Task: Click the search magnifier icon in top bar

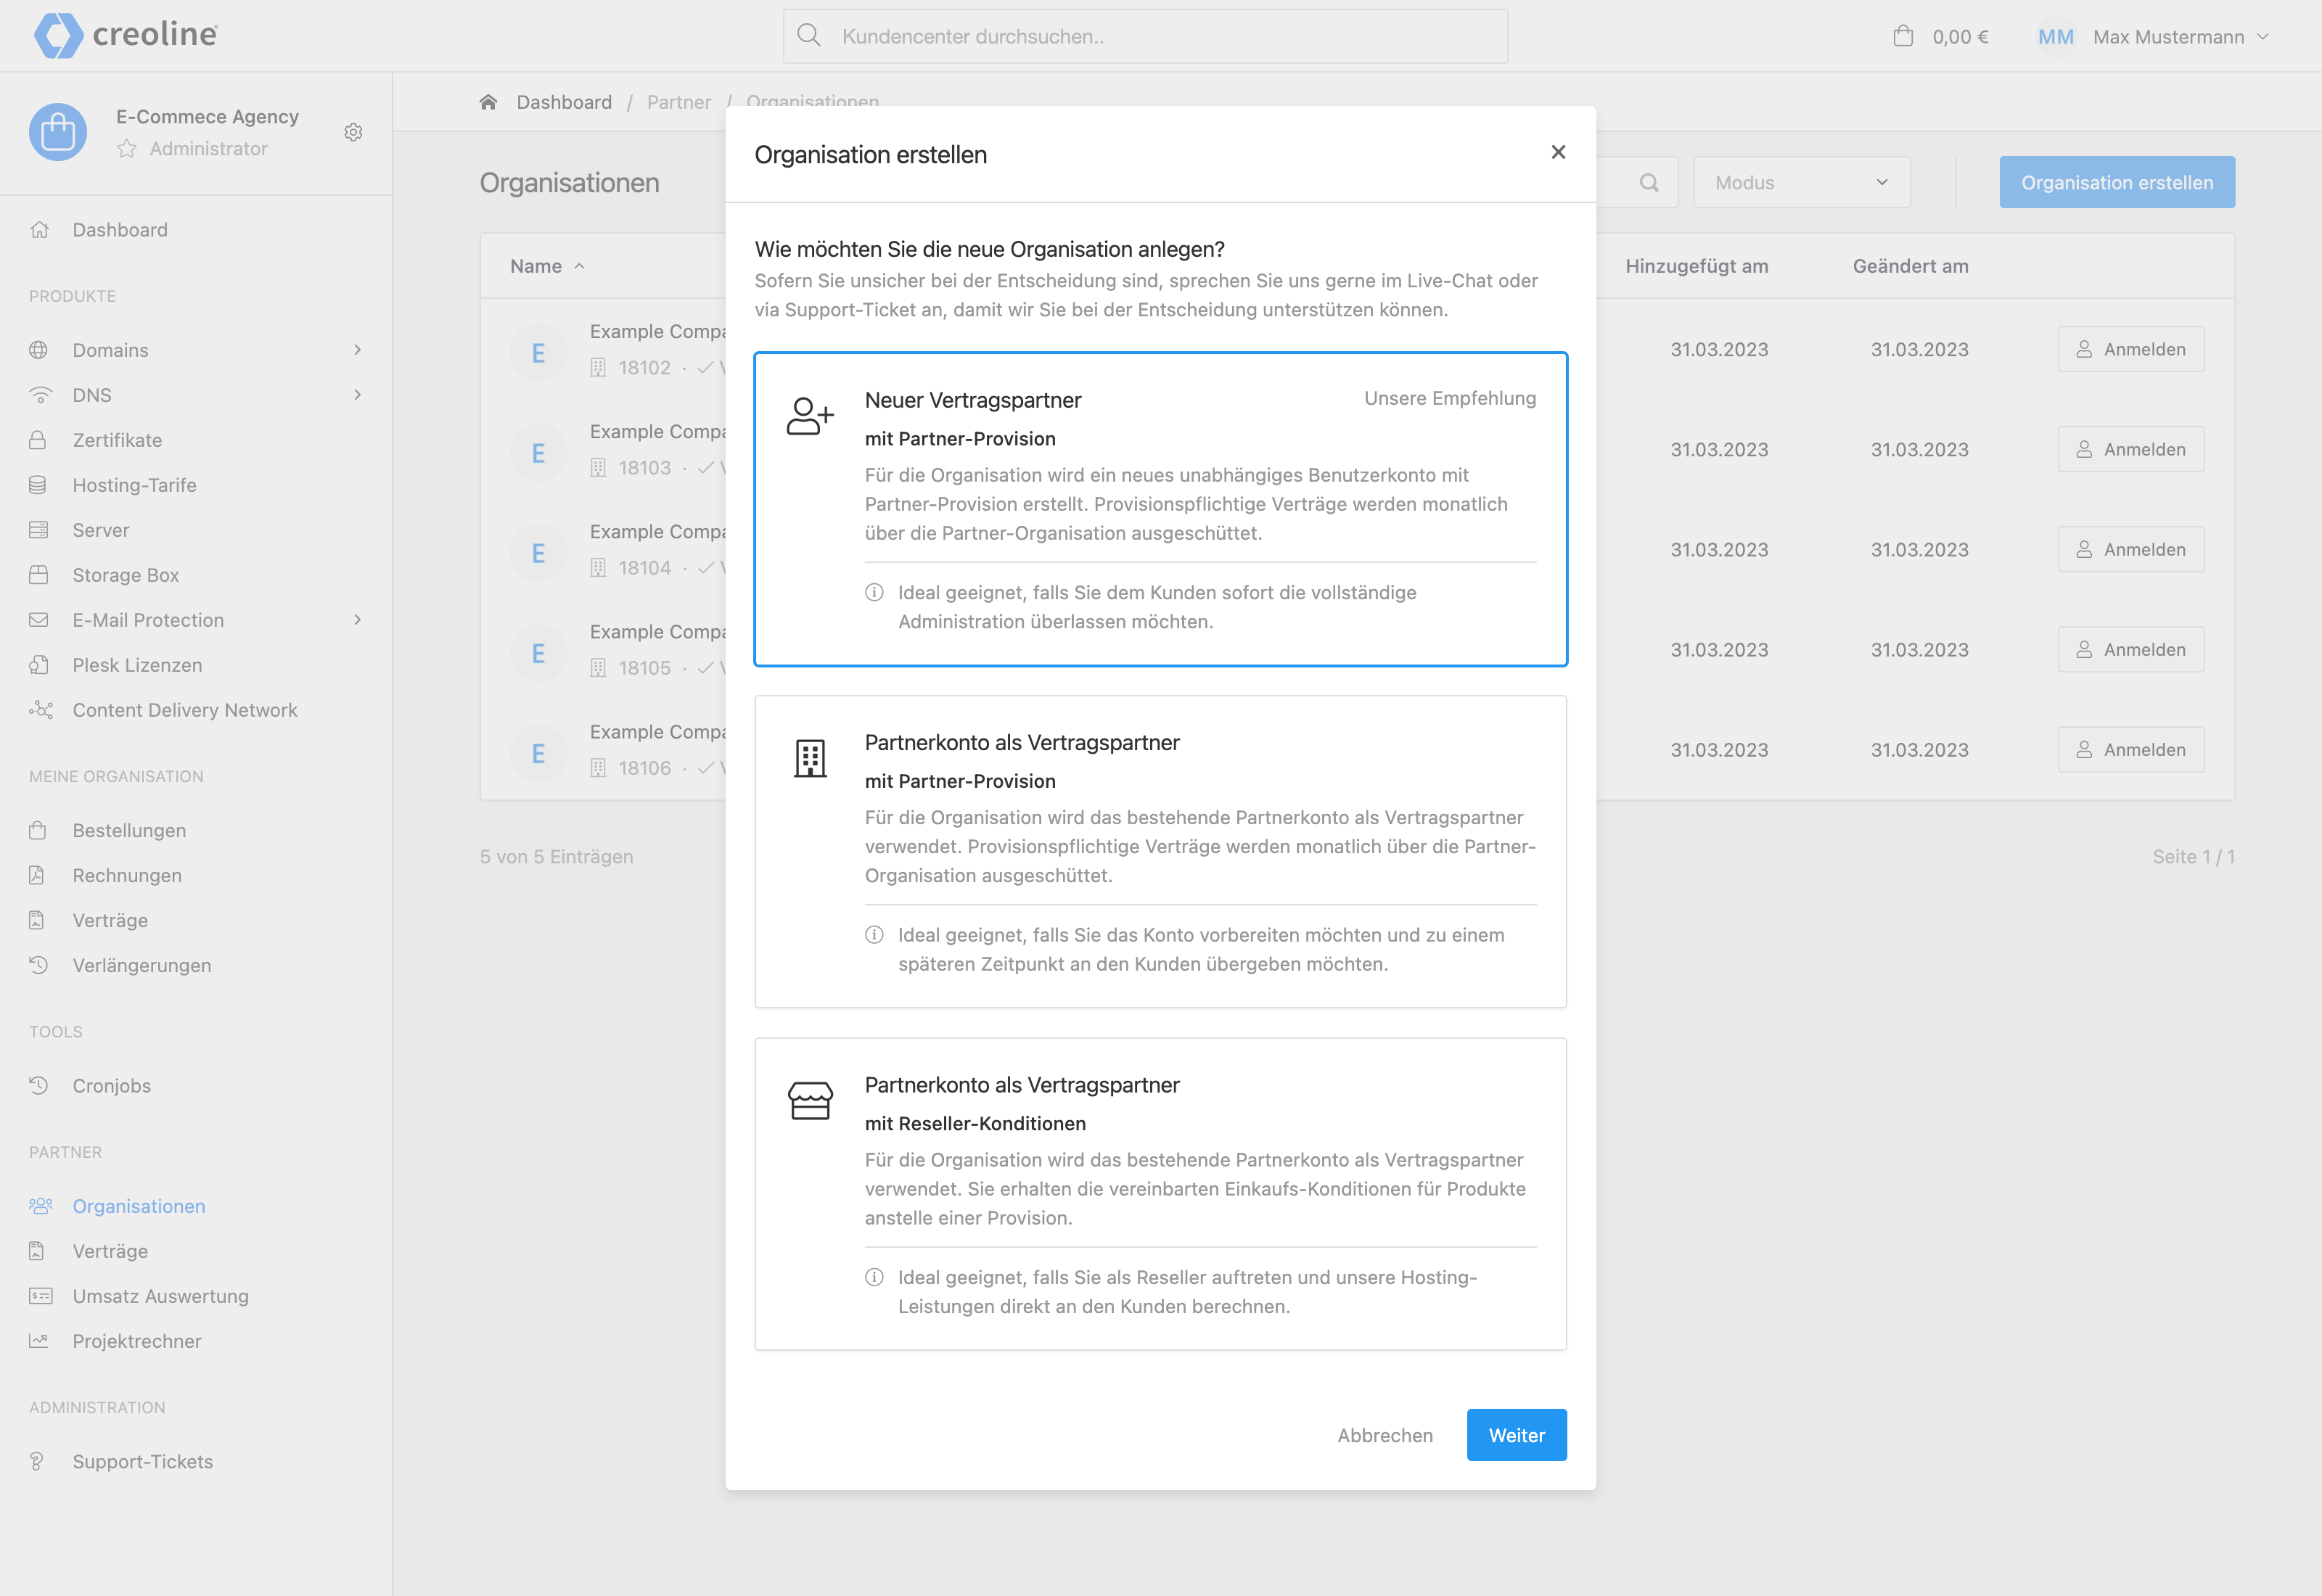Action: pos(809,36)
